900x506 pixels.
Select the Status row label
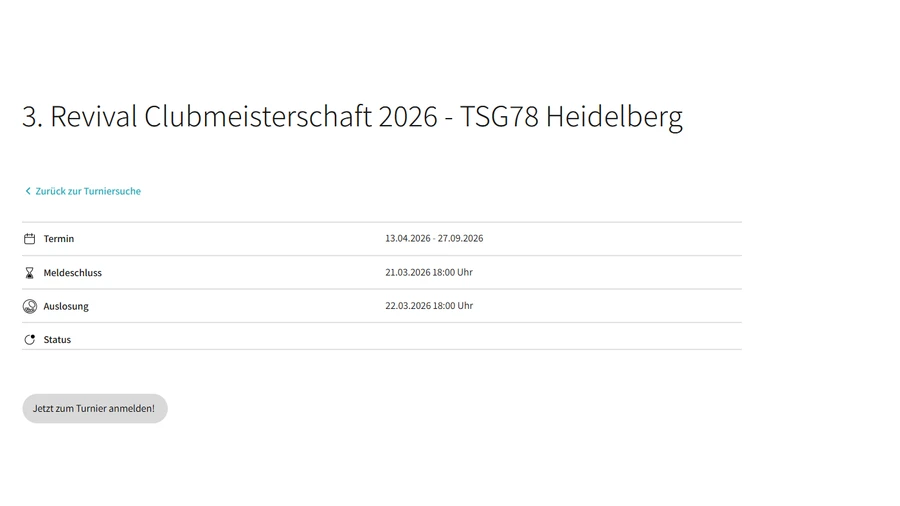coord(57,340)
